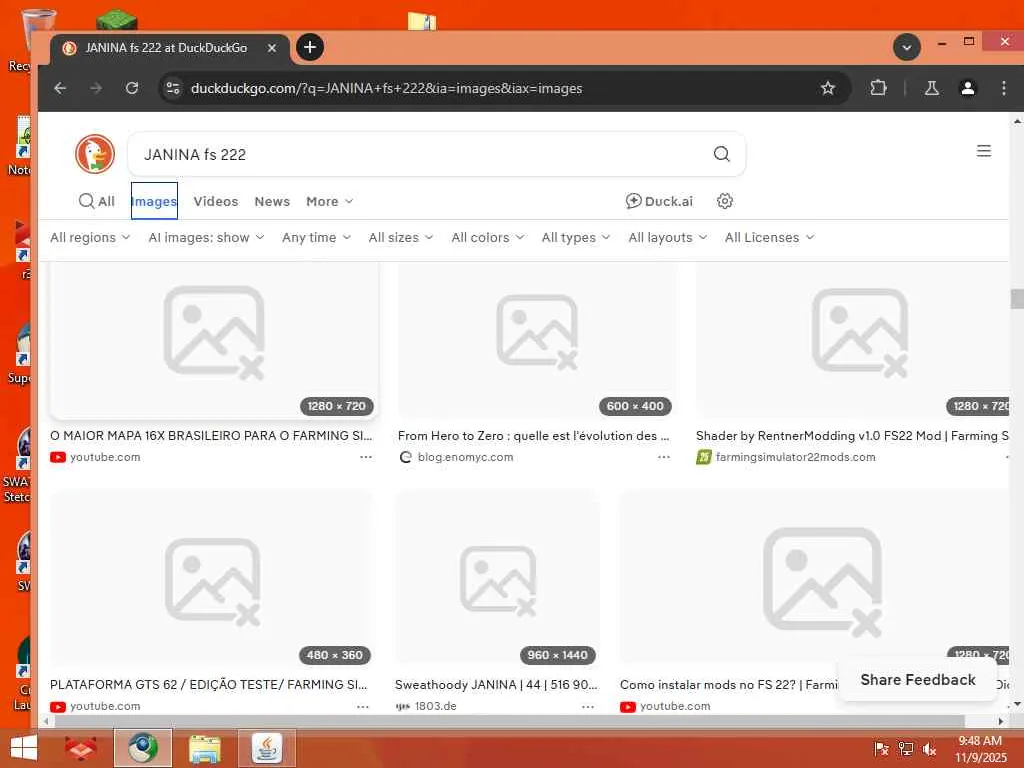The image size is (1024, 768).
Task: Switch to the Videos tab
Action: (x=216, y=201)
